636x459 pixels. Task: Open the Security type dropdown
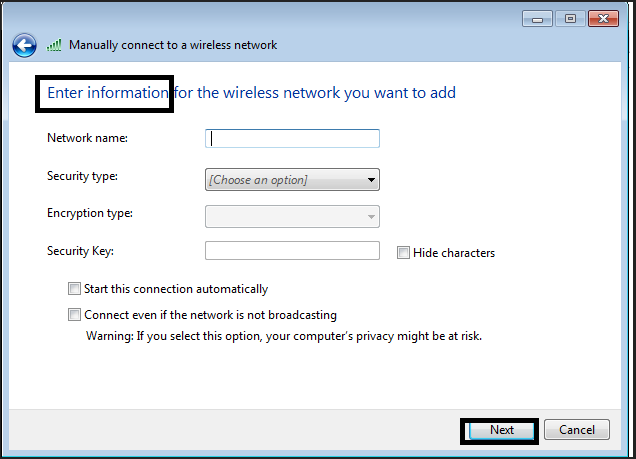click(x=292, y=180)
